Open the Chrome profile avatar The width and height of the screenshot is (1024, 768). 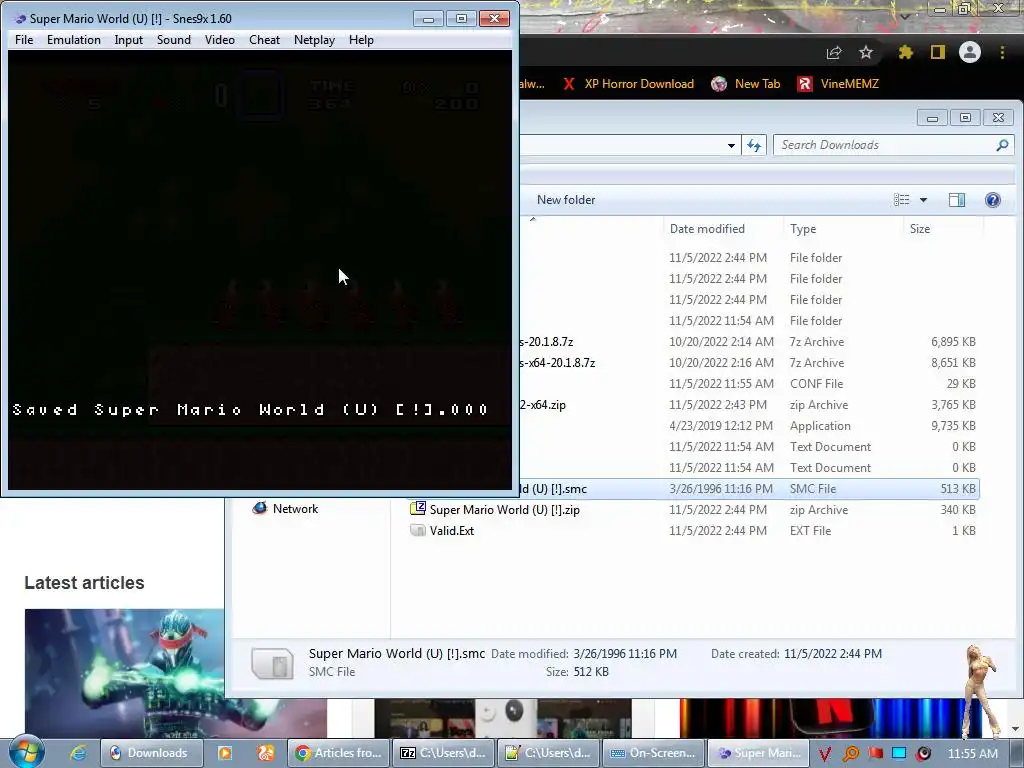click(x=970, y=52)
